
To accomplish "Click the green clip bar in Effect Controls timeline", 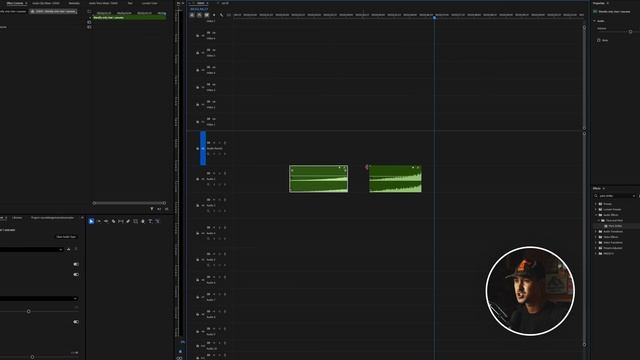I will tap(130, 18).
